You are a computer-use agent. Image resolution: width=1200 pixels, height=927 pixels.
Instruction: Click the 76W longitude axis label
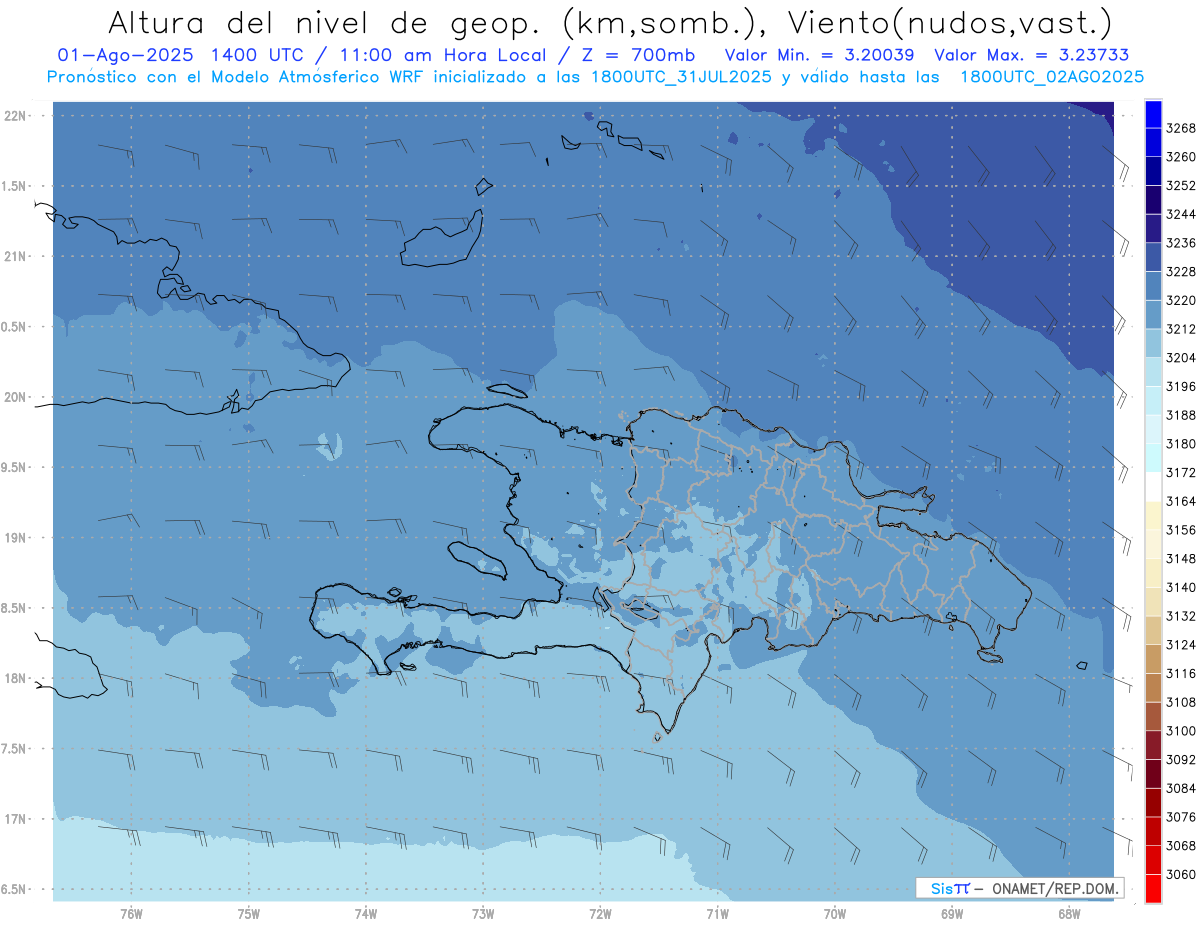point(131,914)
